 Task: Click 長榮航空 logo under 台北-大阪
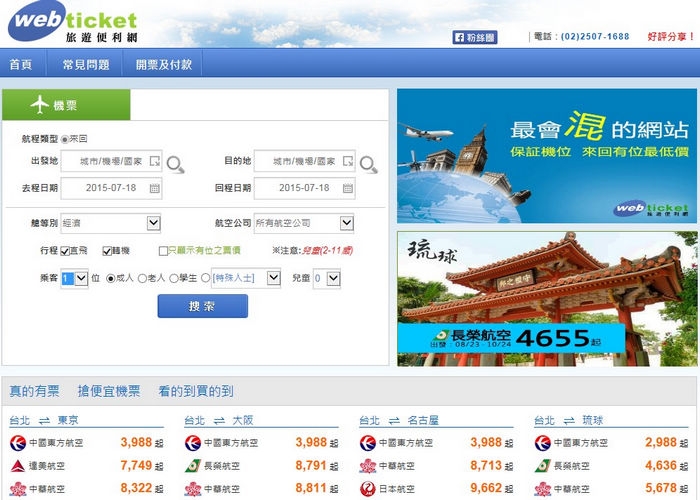(193, 466)
